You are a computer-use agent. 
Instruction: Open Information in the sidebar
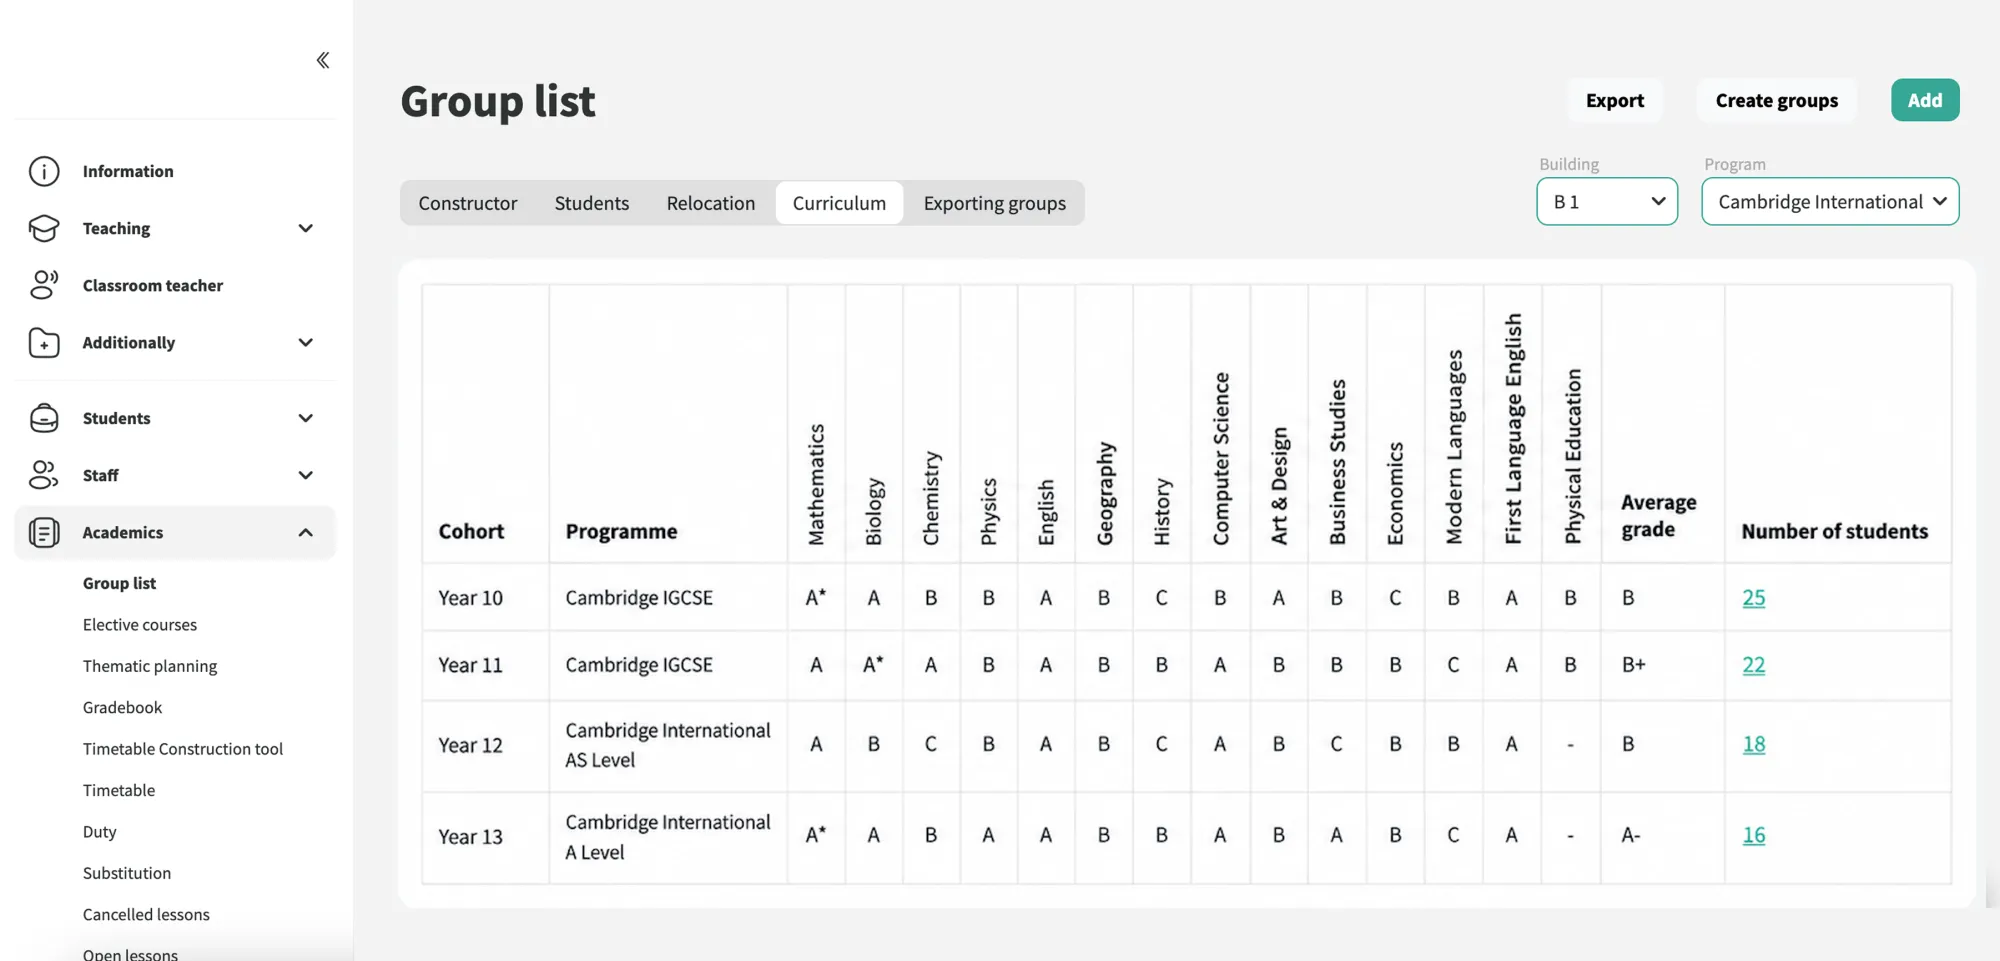(x=128, y=171)
